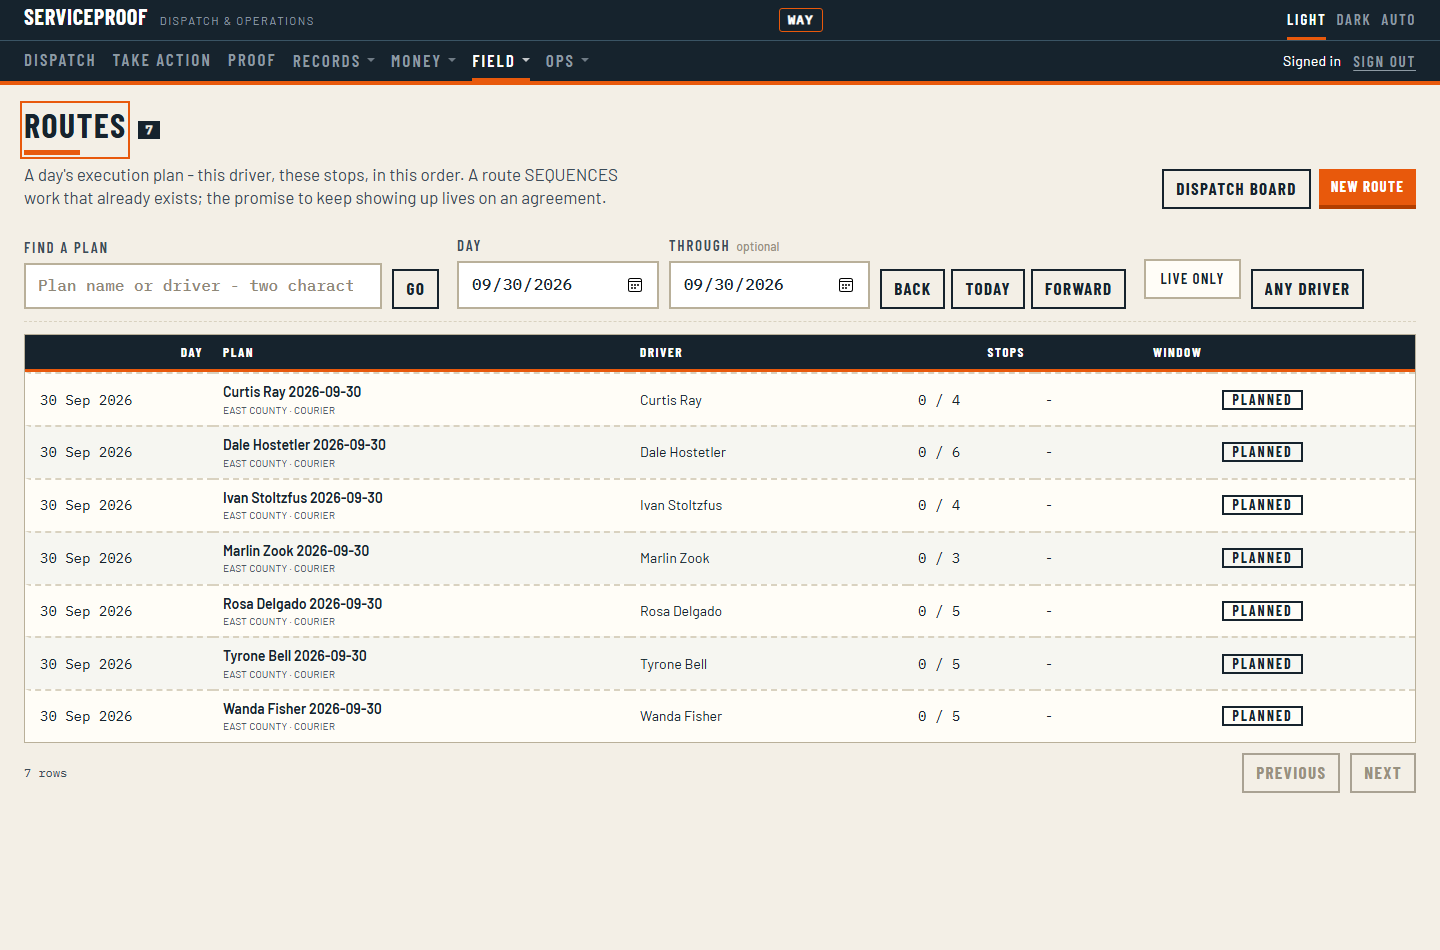Open the Dispatch Board
This screenshot has height=950, width=1440.
[1236, 189]
